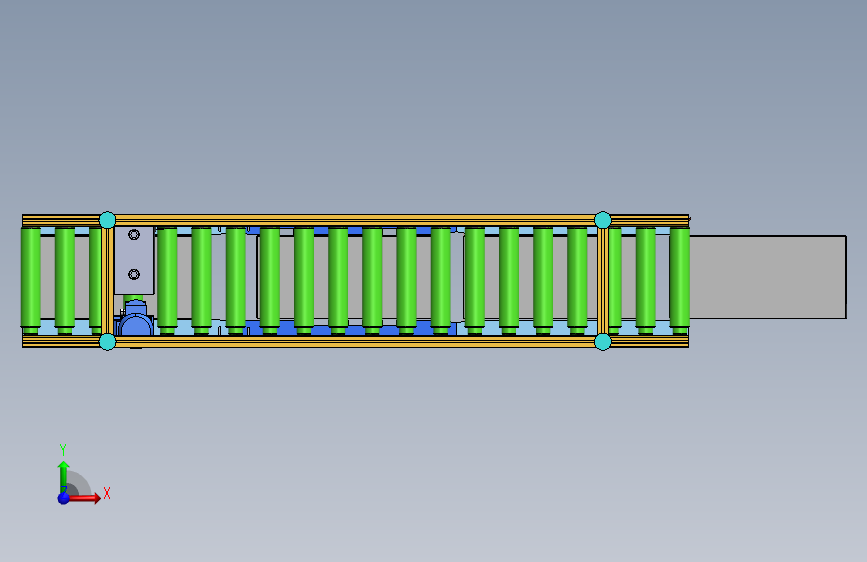
Task: Click the top-right cyan frame corner joint
Action: coord(603,220)
